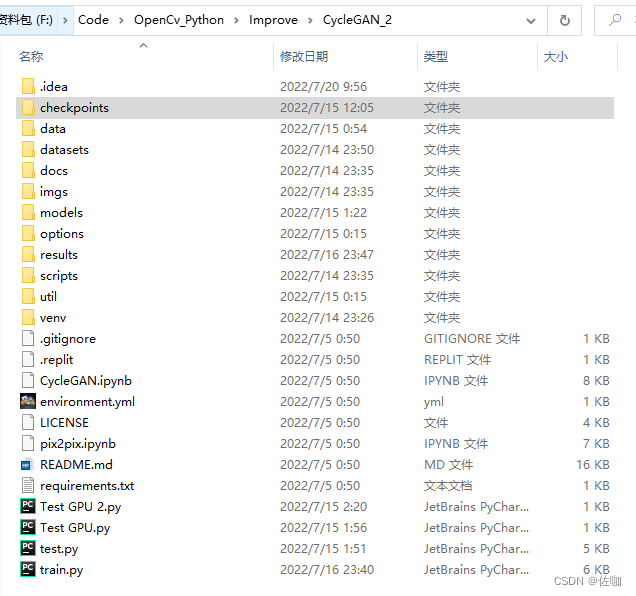Image resolution: width=636 pixels, height=596 pixels.
Task: Click the datasets folder icon
Action: click(28, 150)
